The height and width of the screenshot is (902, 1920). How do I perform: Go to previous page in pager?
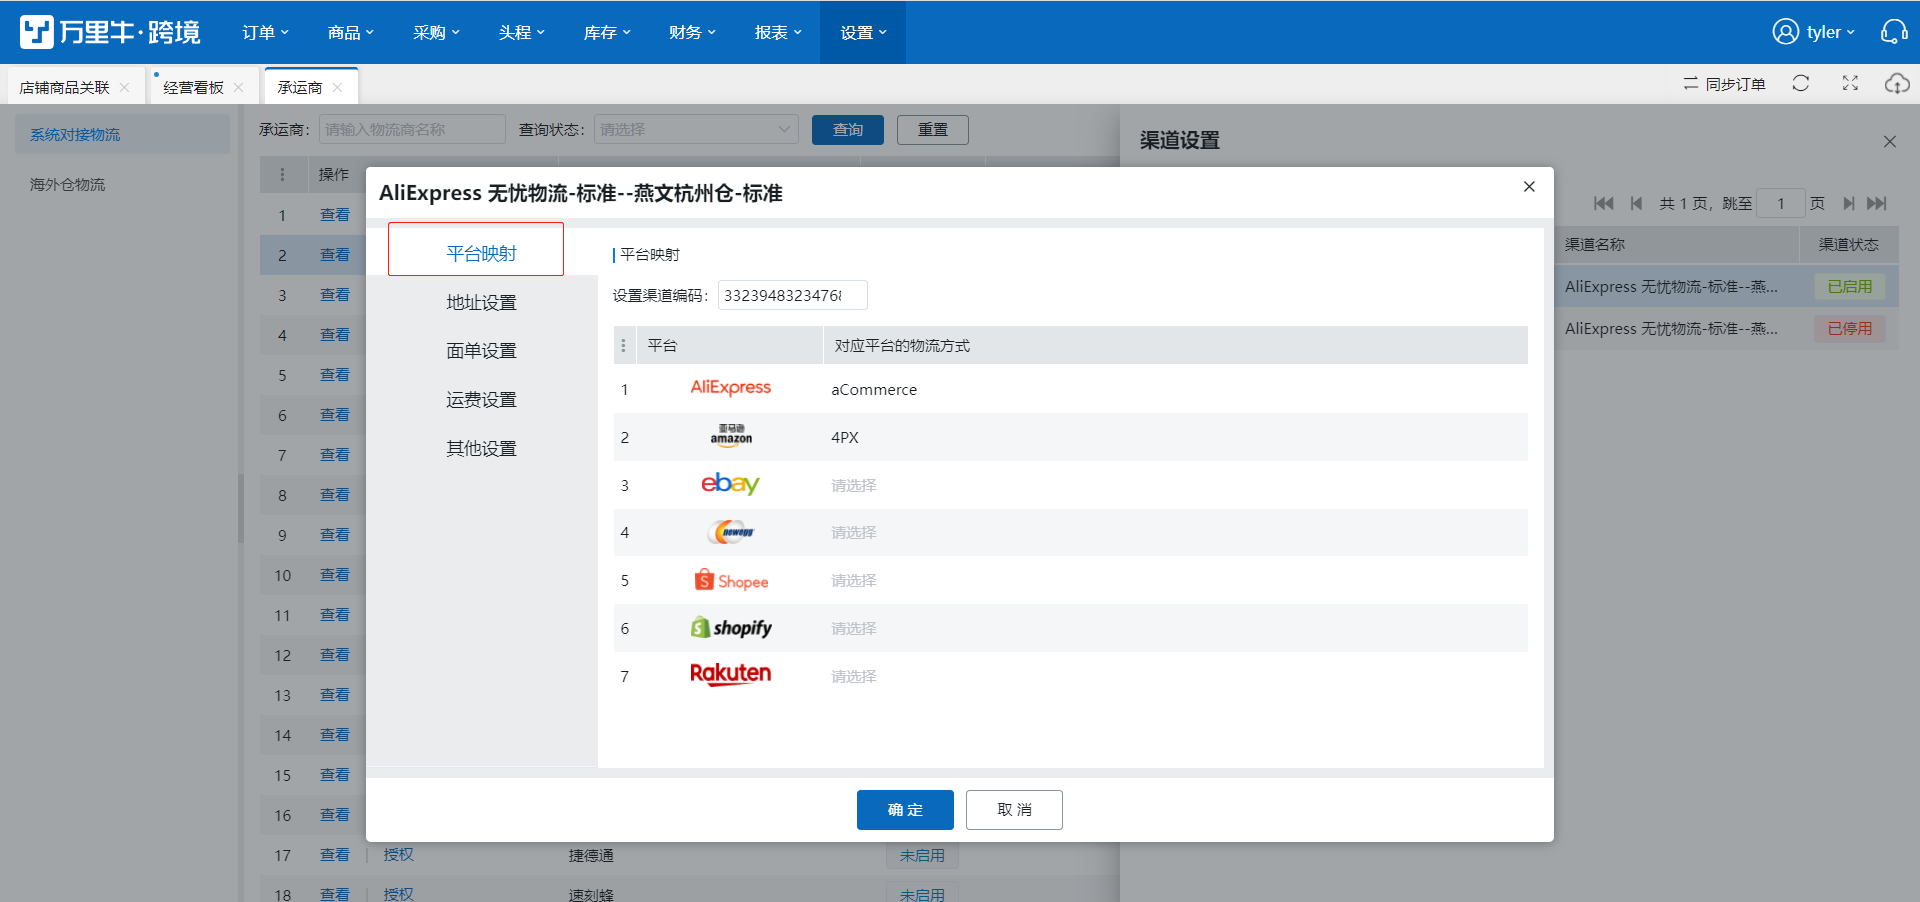pos(1636,203)
